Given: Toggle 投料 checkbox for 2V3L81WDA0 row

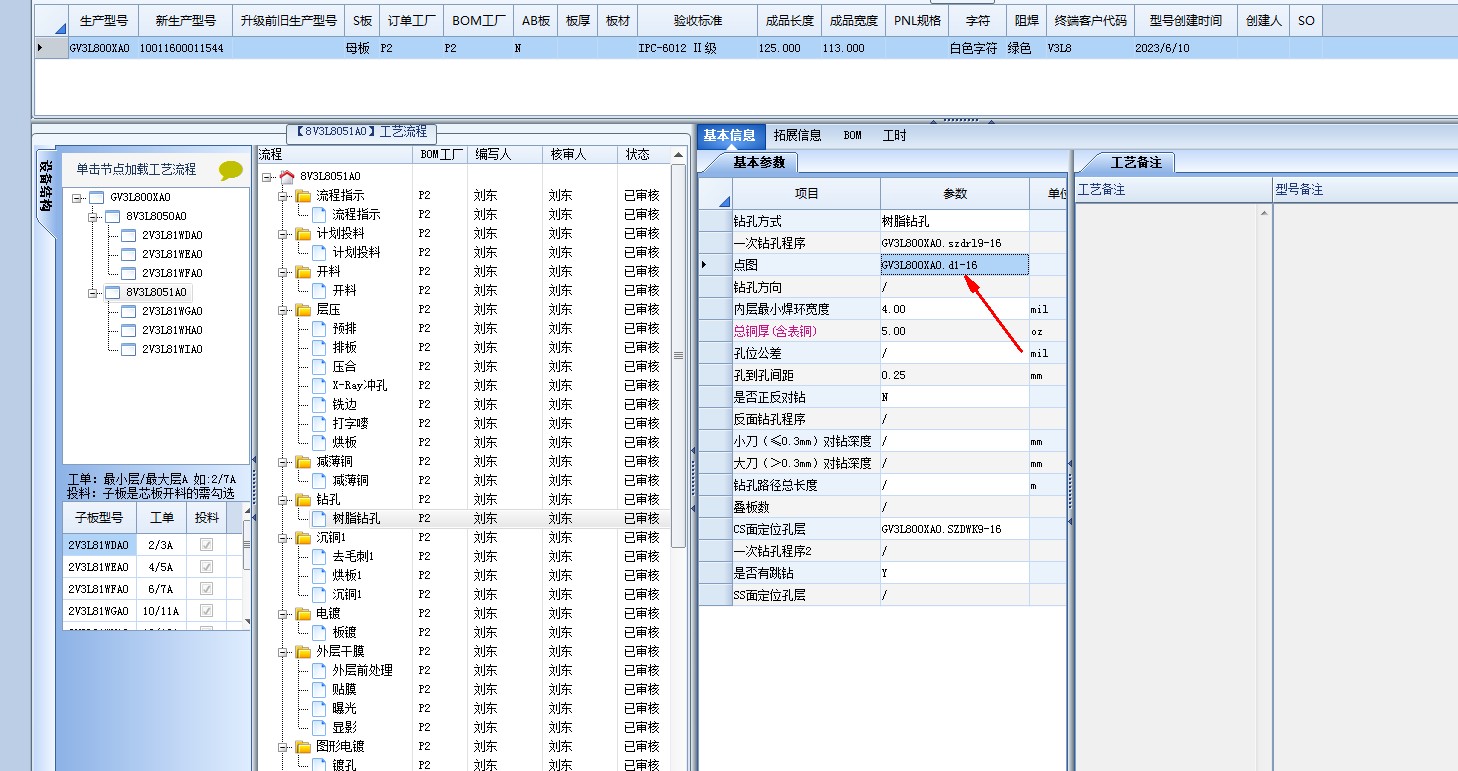Looking at the screenshot, I should pos(207,545).
